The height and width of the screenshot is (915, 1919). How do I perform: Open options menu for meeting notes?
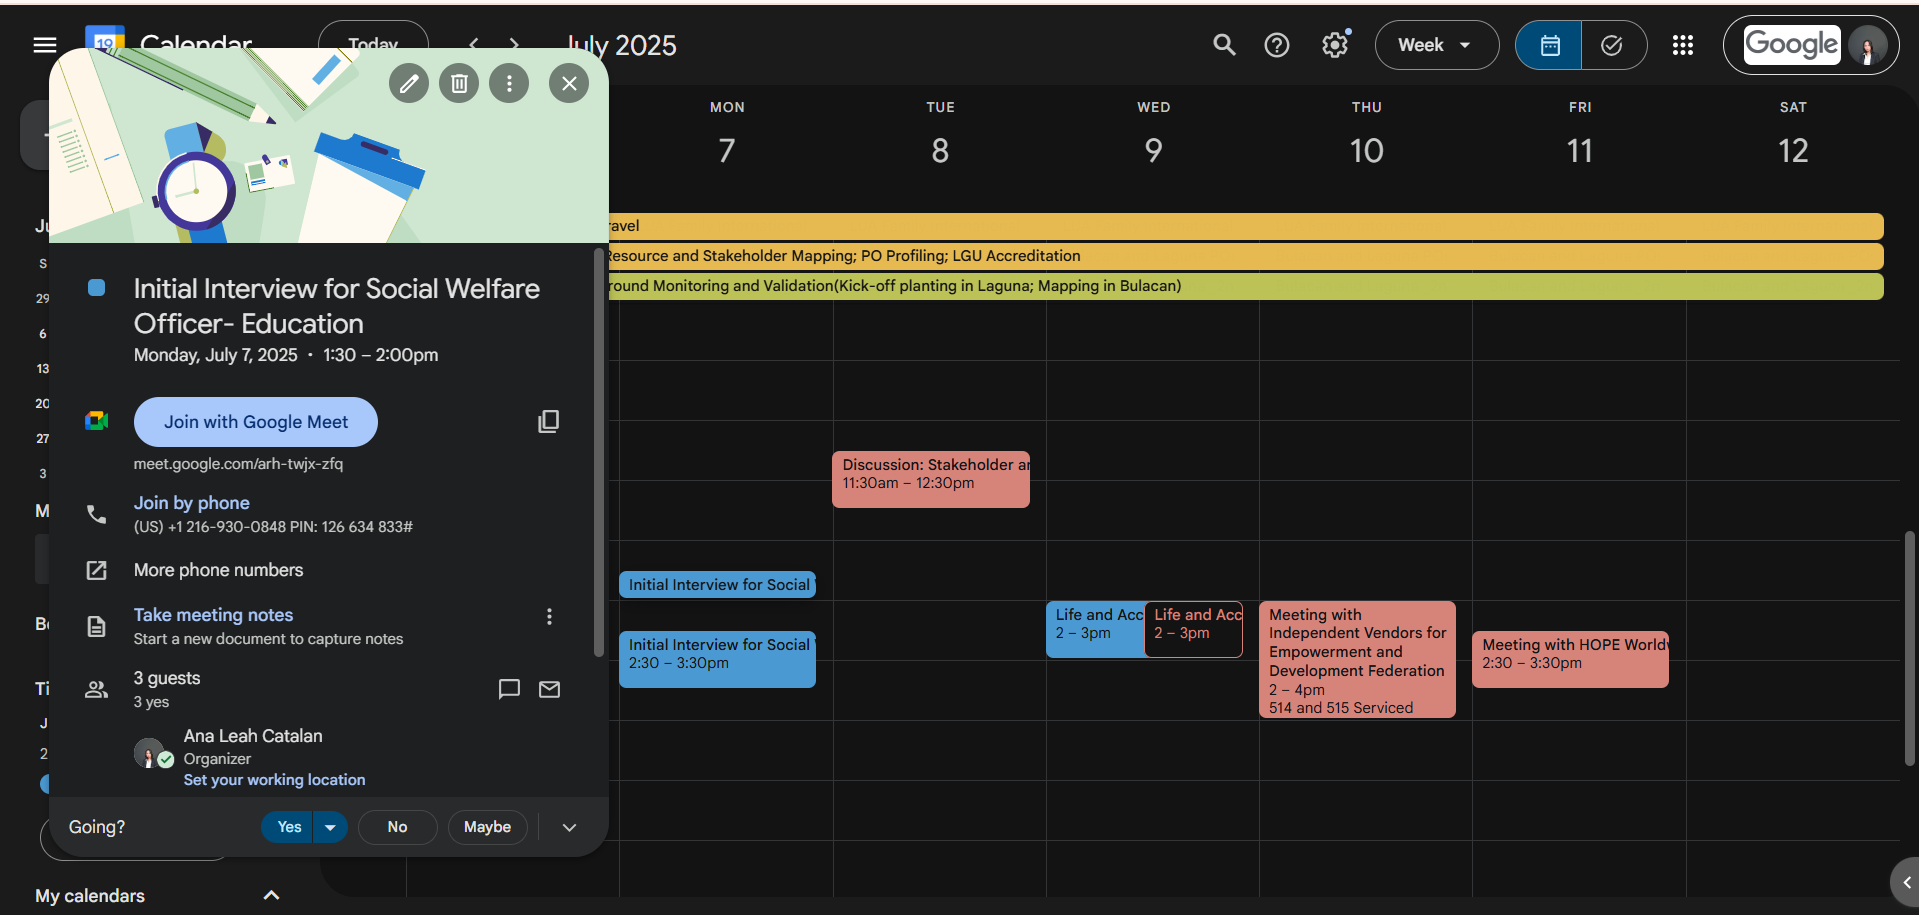pos(549,616)
